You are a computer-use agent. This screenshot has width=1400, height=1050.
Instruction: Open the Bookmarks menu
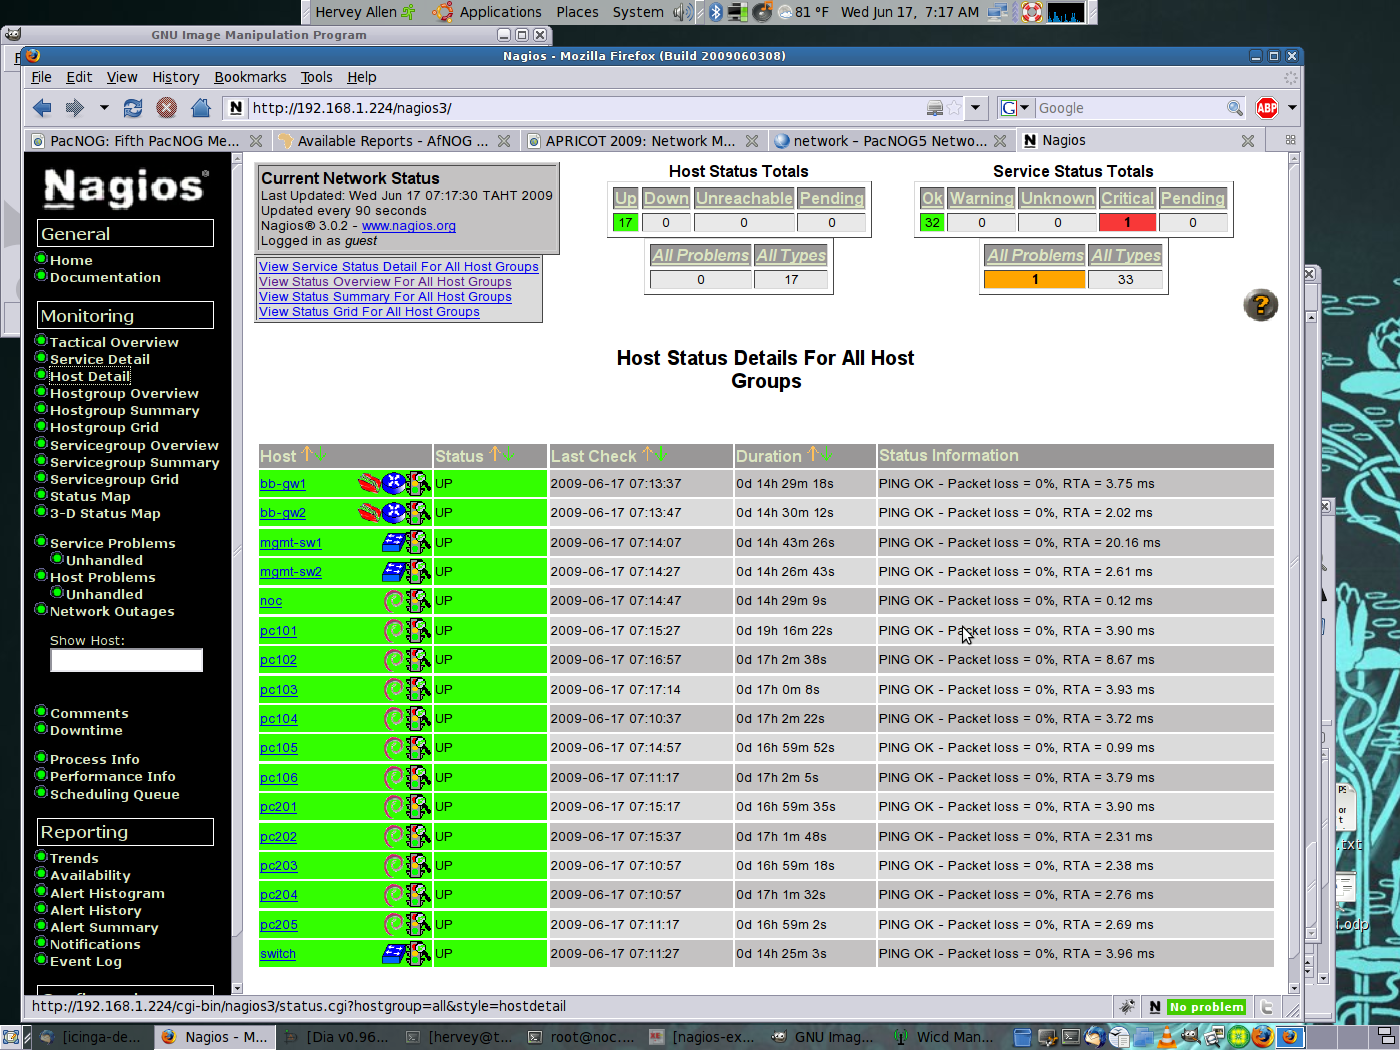click(250, 77)
